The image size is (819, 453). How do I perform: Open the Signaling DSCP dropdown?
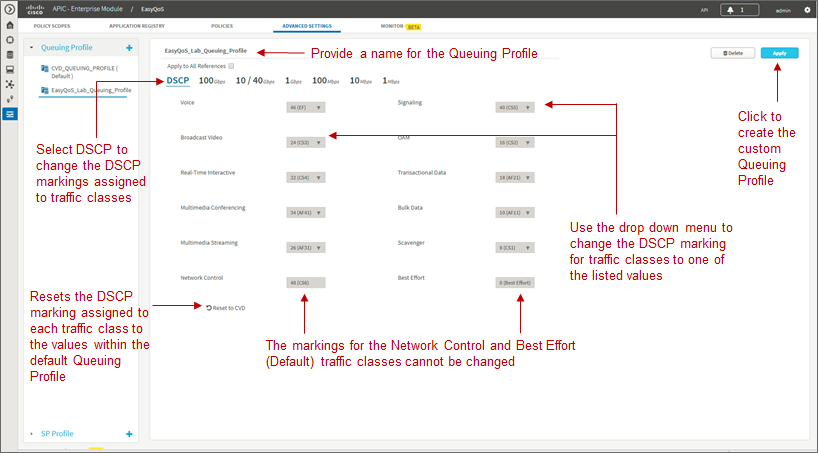point(514,108)
